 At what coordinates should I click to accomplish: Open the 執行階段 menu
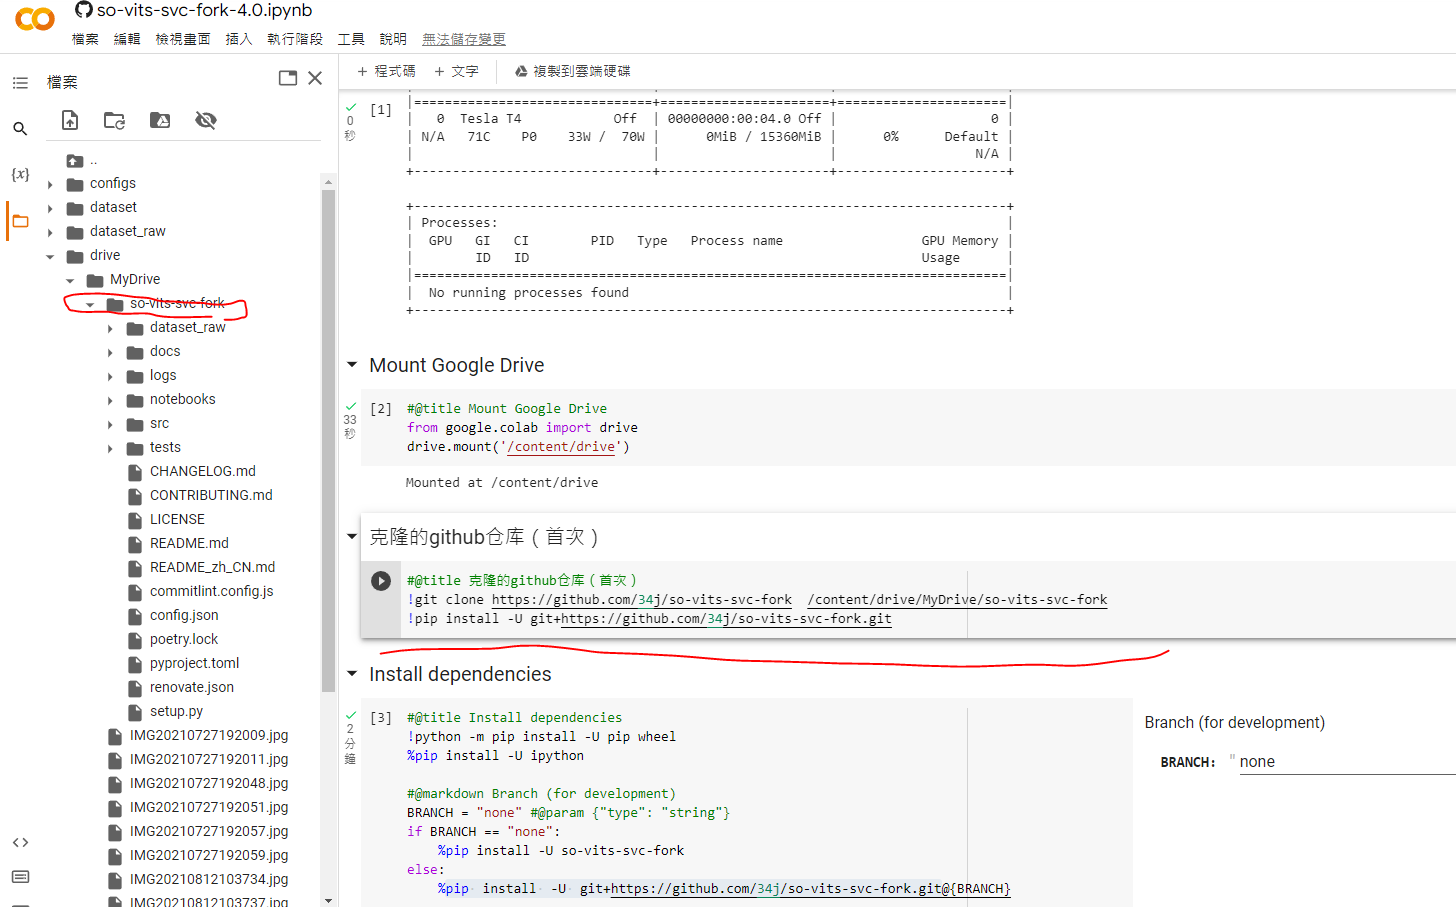coord(294,38)
